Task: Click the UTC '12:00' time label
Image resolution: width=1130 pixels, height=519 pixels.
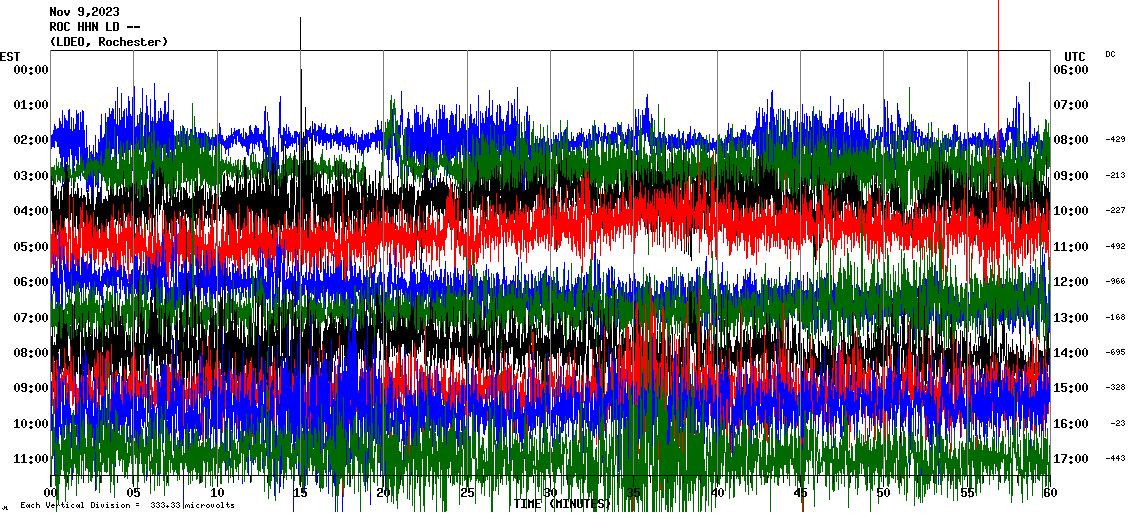Action: click(1072, 281)
